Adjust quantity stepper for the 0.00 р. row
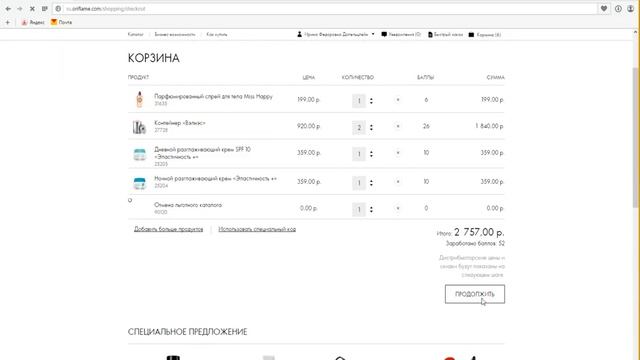640x360 pixels. (371, 209)
